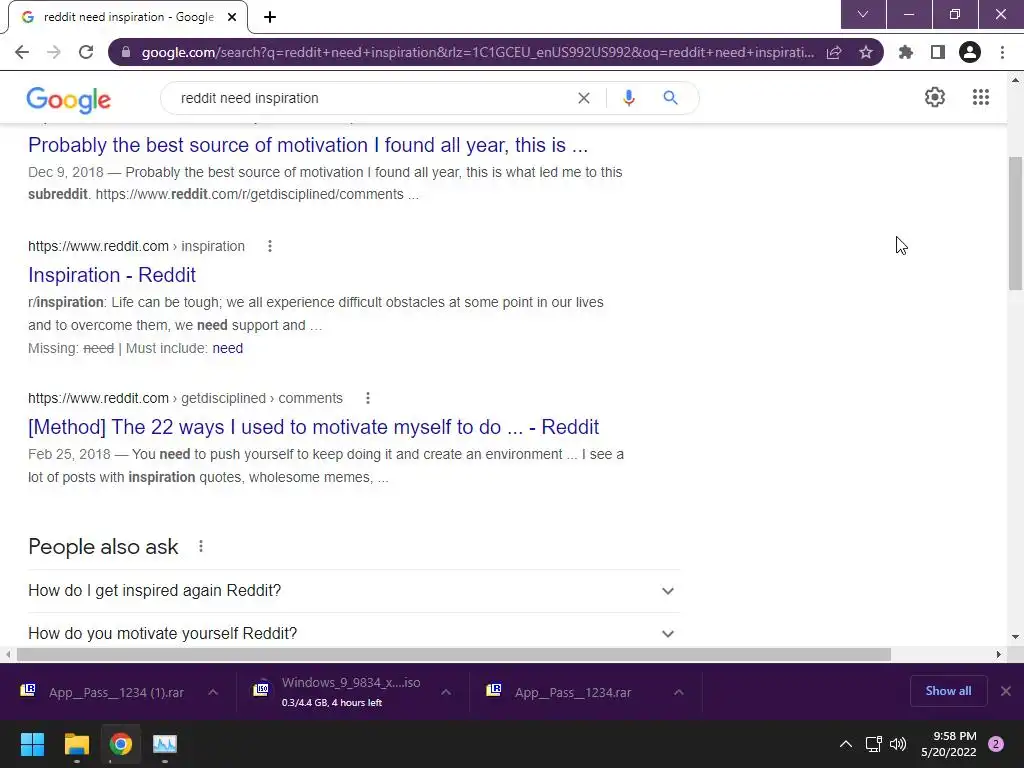The image size is (1024, 768).
Task: Open People also ask options menu
Action: pos(200,547)
